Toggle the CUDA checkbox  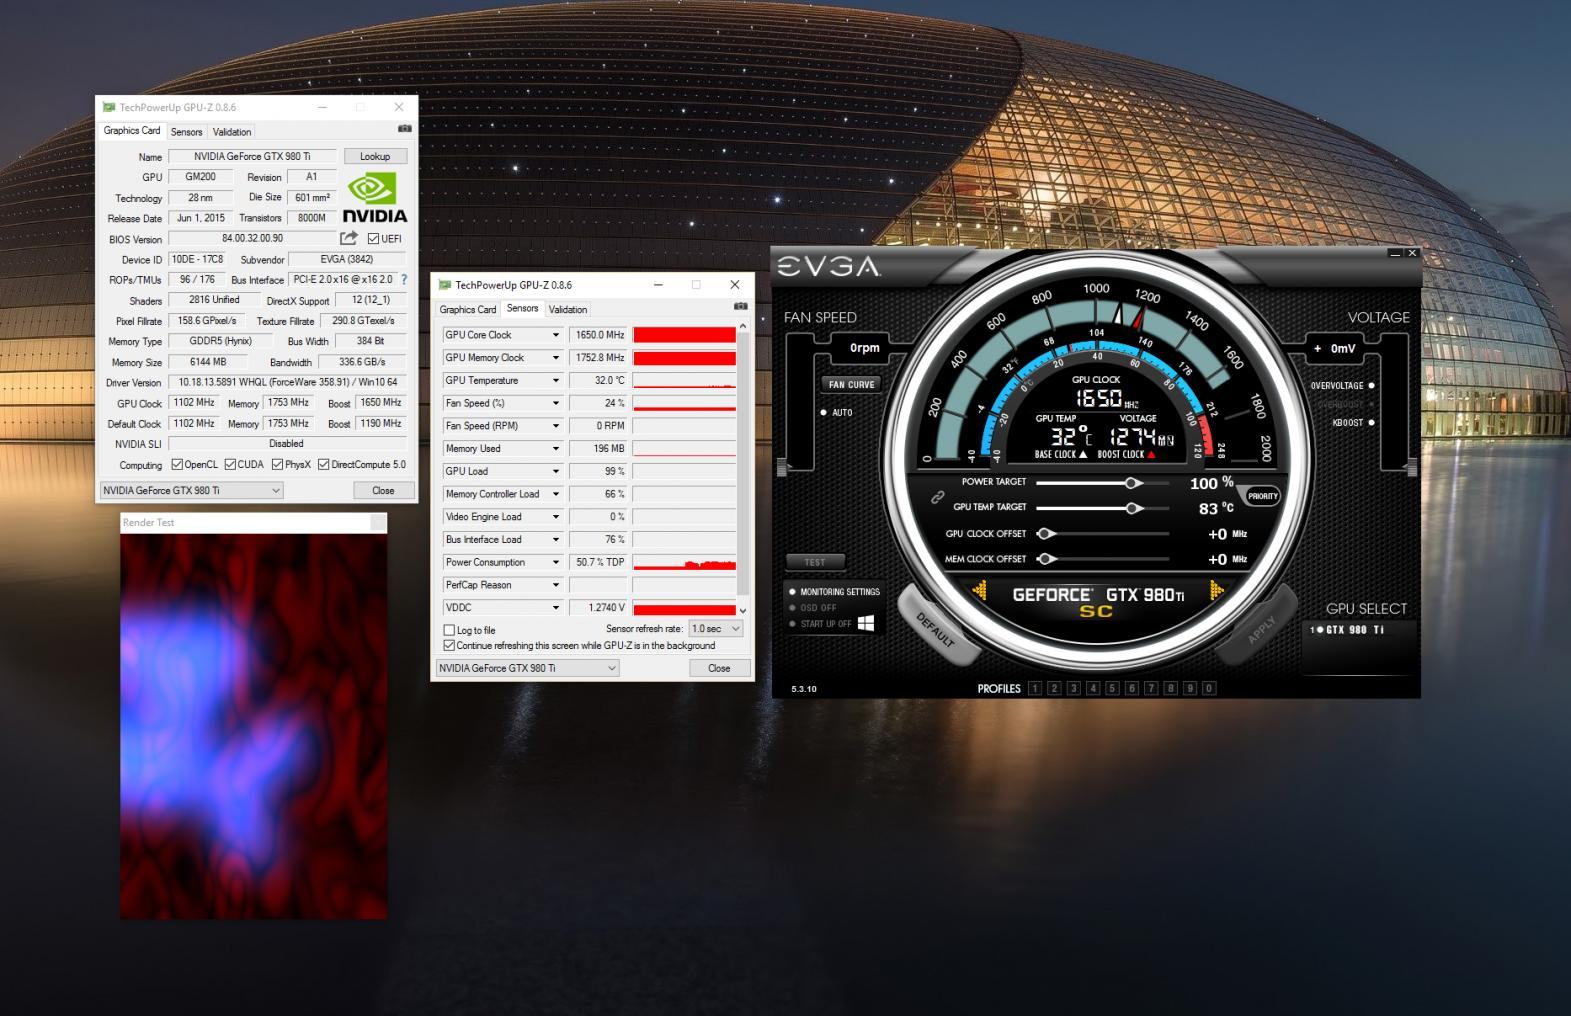click(230, 464)
